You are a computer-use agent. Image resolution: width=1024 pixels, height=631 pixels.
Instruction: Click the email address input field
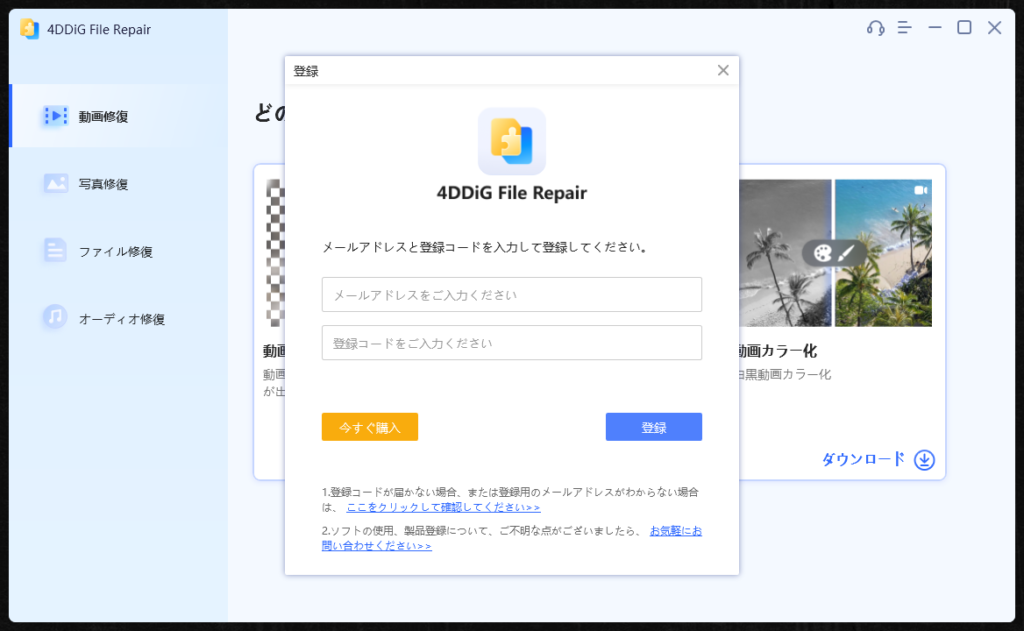[511, 294]
